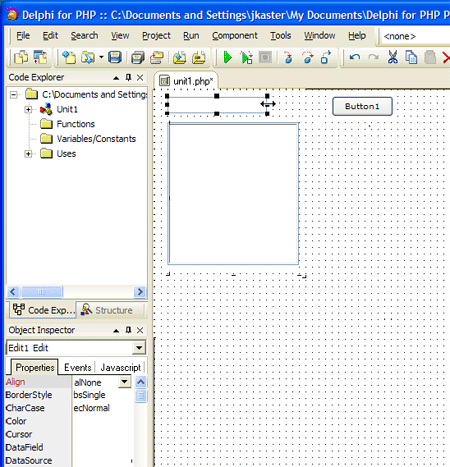Click the Run Until Return debug icon

326,58
